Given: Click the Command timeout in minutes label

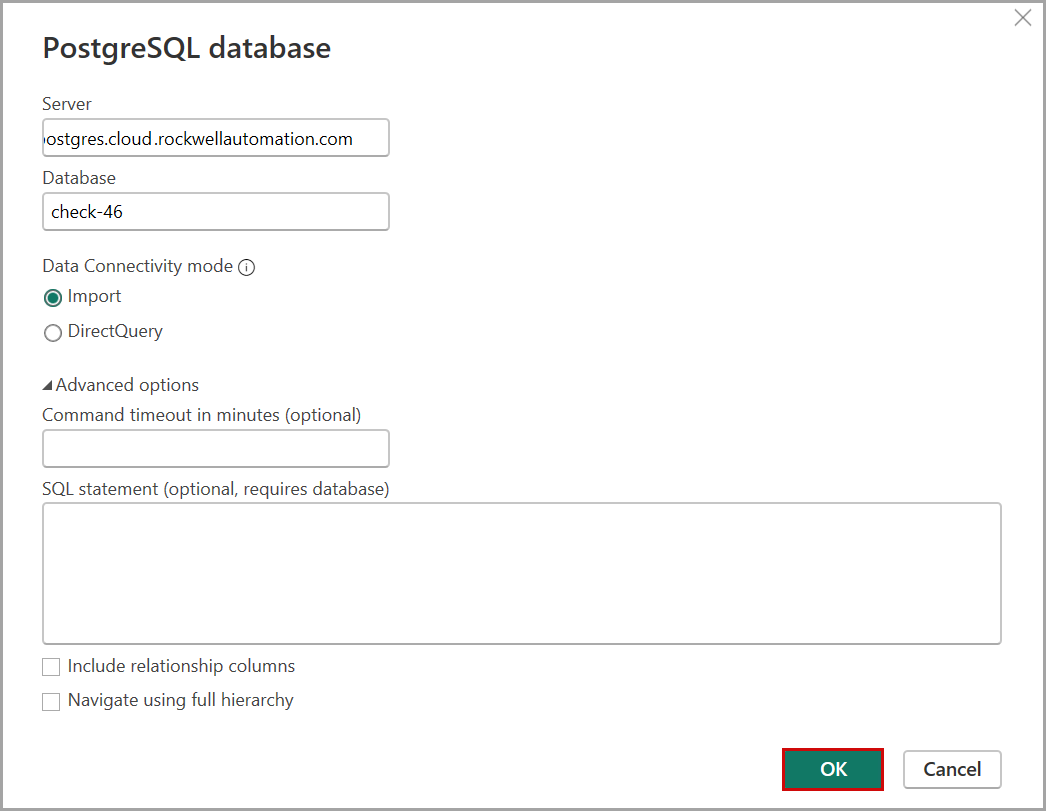Looking at the screenshot, I should pos(201,414).
